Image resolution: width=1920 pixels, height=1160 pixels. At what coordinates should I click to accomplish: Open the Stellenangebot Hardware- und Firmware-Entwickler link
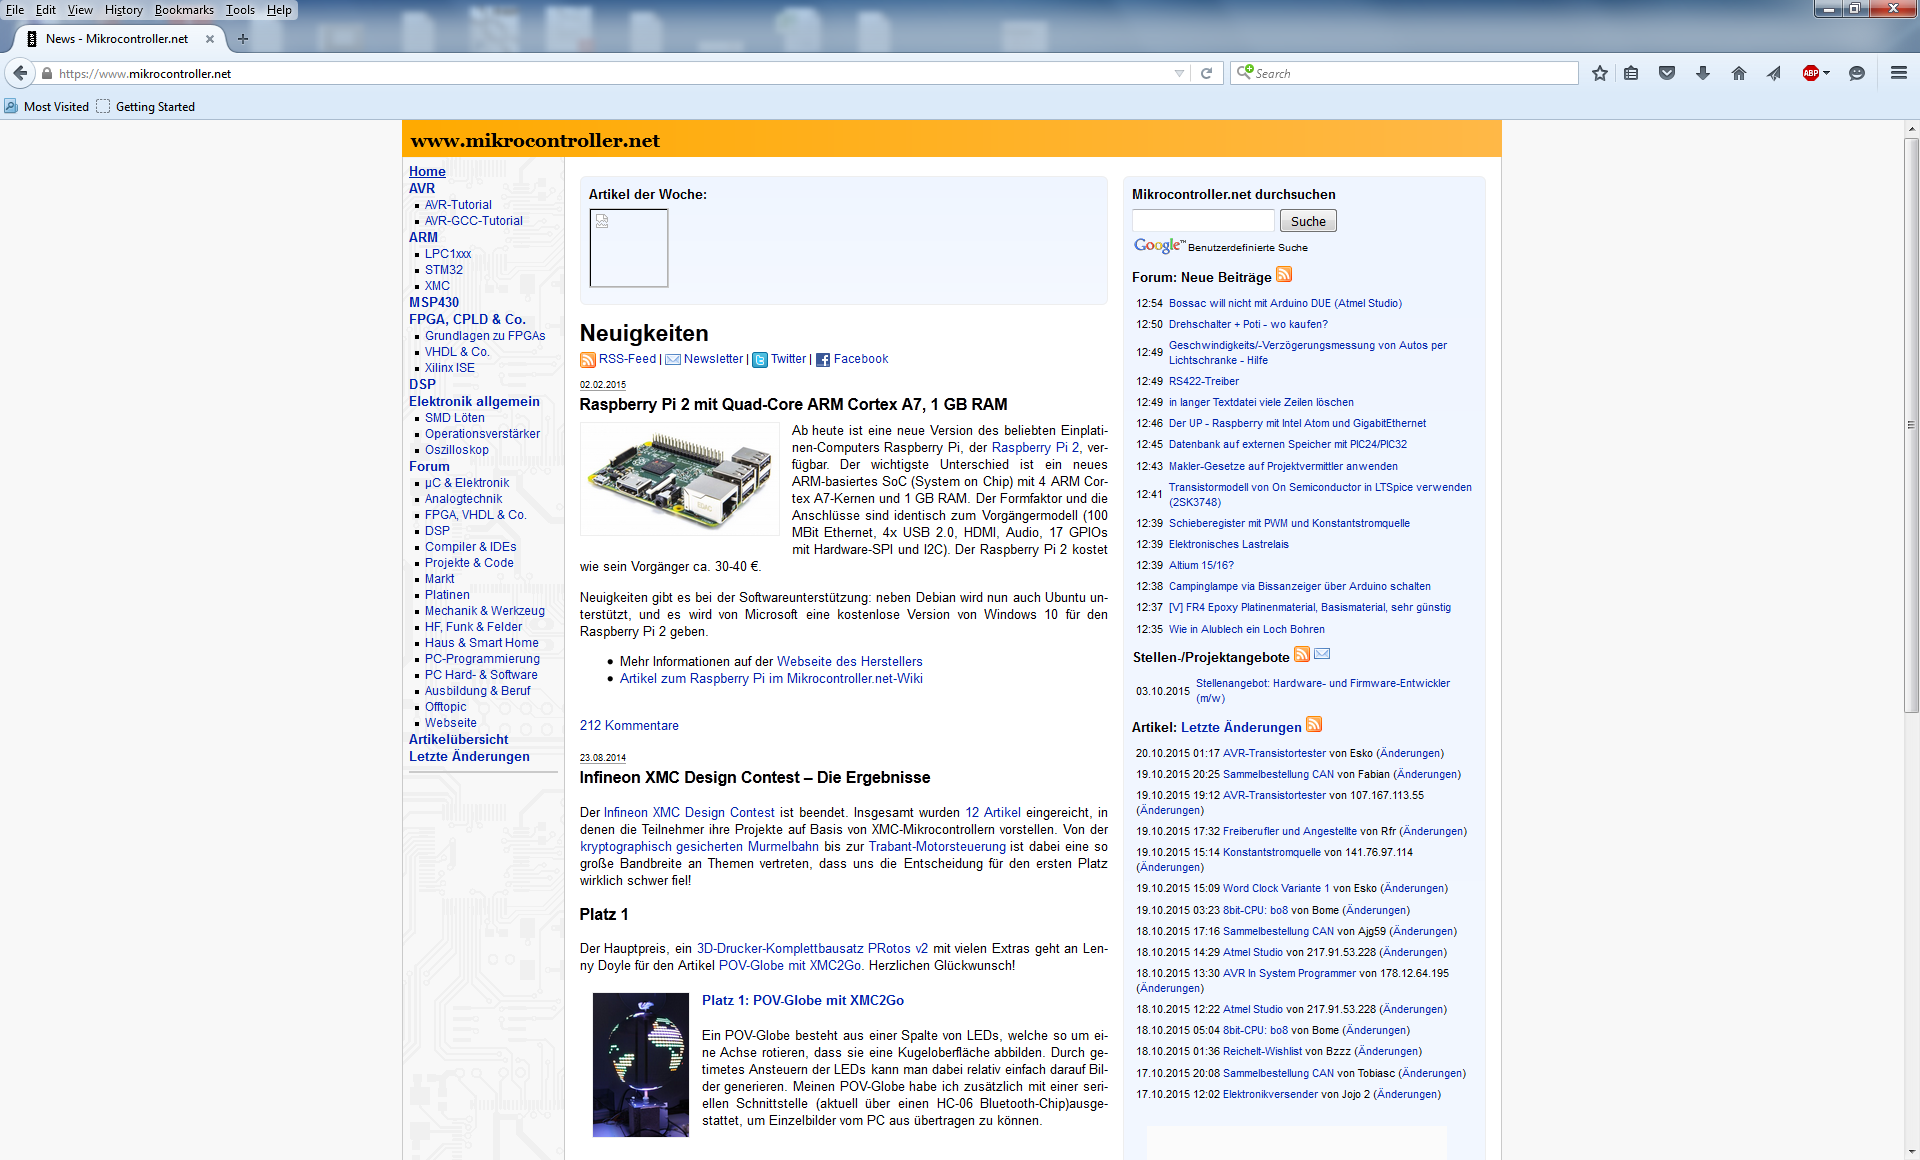[x=1322, y=691]
